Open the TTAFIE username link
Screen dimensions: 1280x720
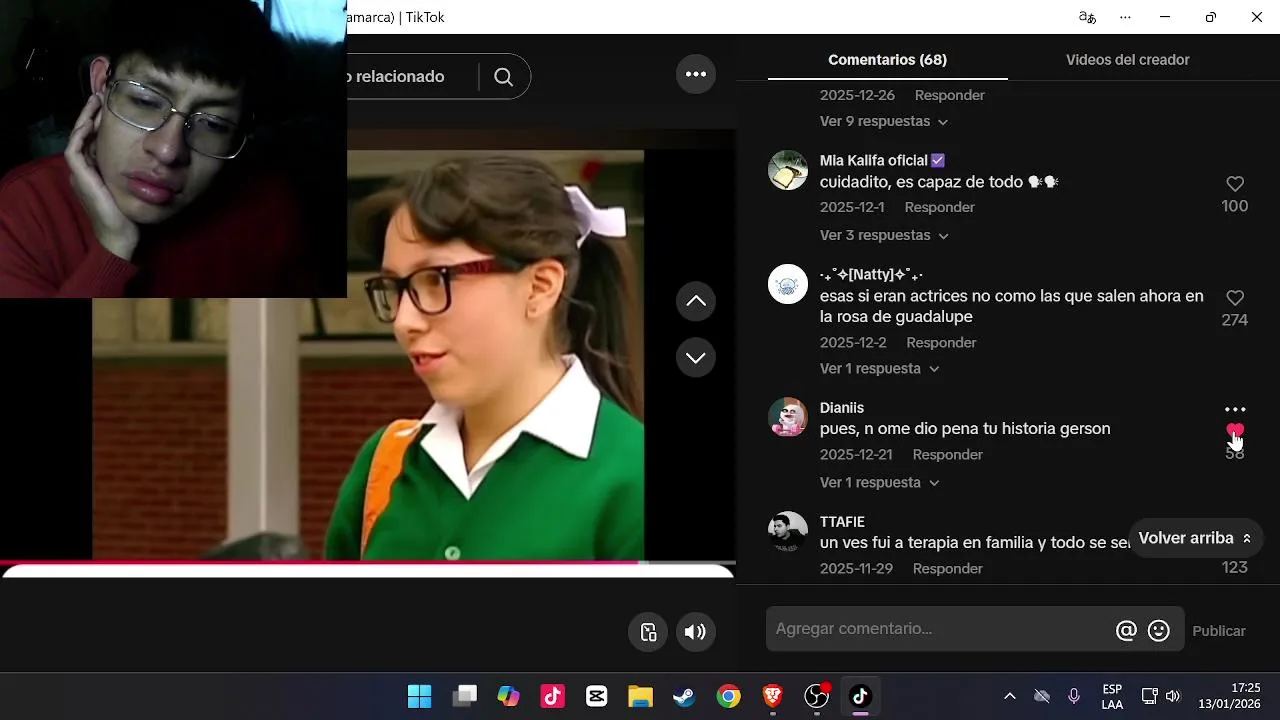(x=842, y=522)
